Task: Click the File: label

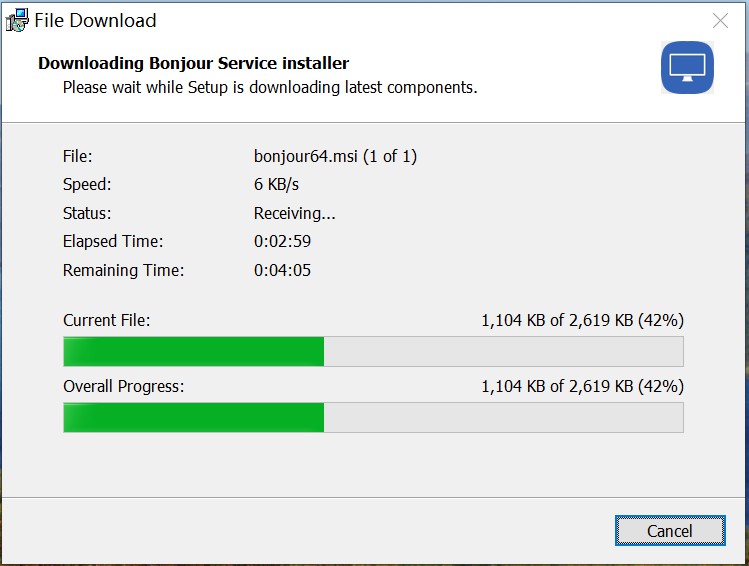Action: pos(77,156)
